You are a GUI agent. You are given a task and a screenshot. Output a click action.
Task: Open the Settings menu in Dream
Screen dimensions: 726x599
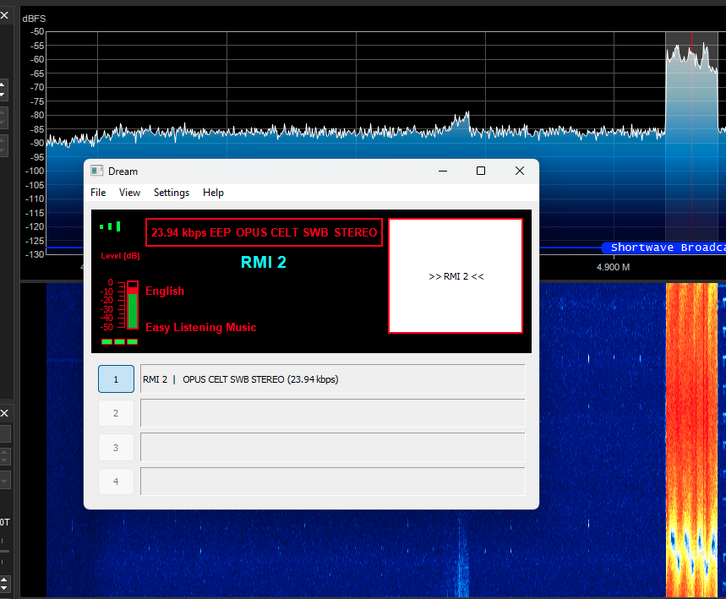171,193
